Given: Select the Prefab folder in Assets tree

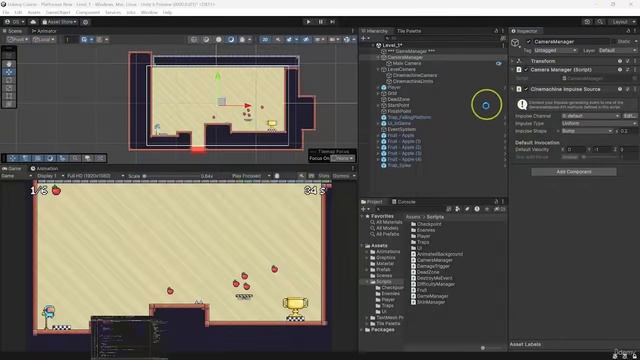Looking at the screenshot, I should (x=380, y=270).
